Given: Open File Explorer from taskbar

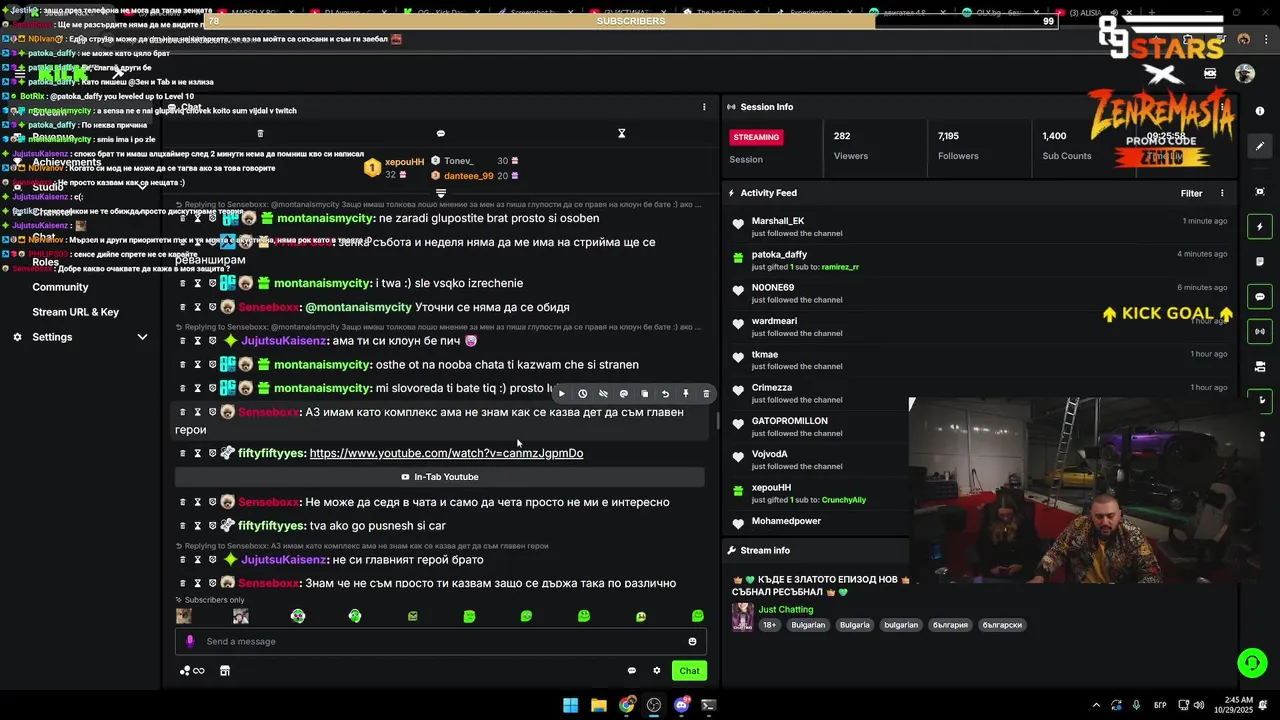Looking at the screenshot, I should pos(598,705).
